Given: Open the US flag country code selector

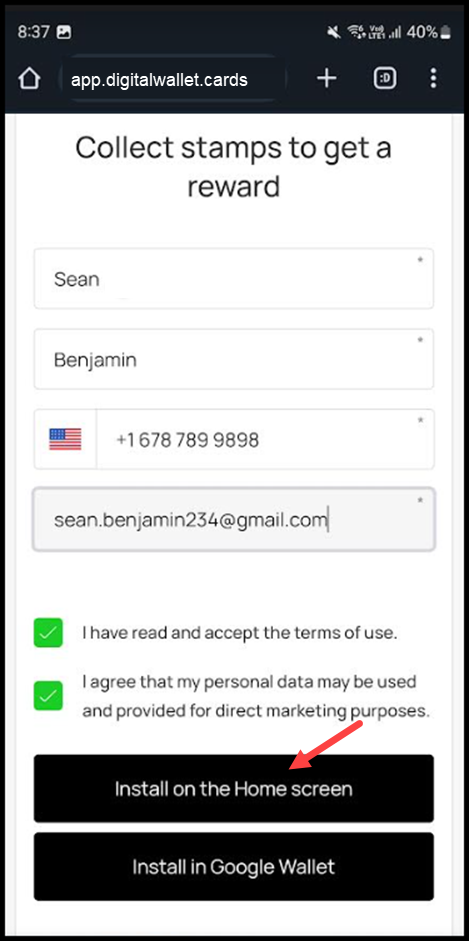Looking at the screenshot, I should [65, 439].
